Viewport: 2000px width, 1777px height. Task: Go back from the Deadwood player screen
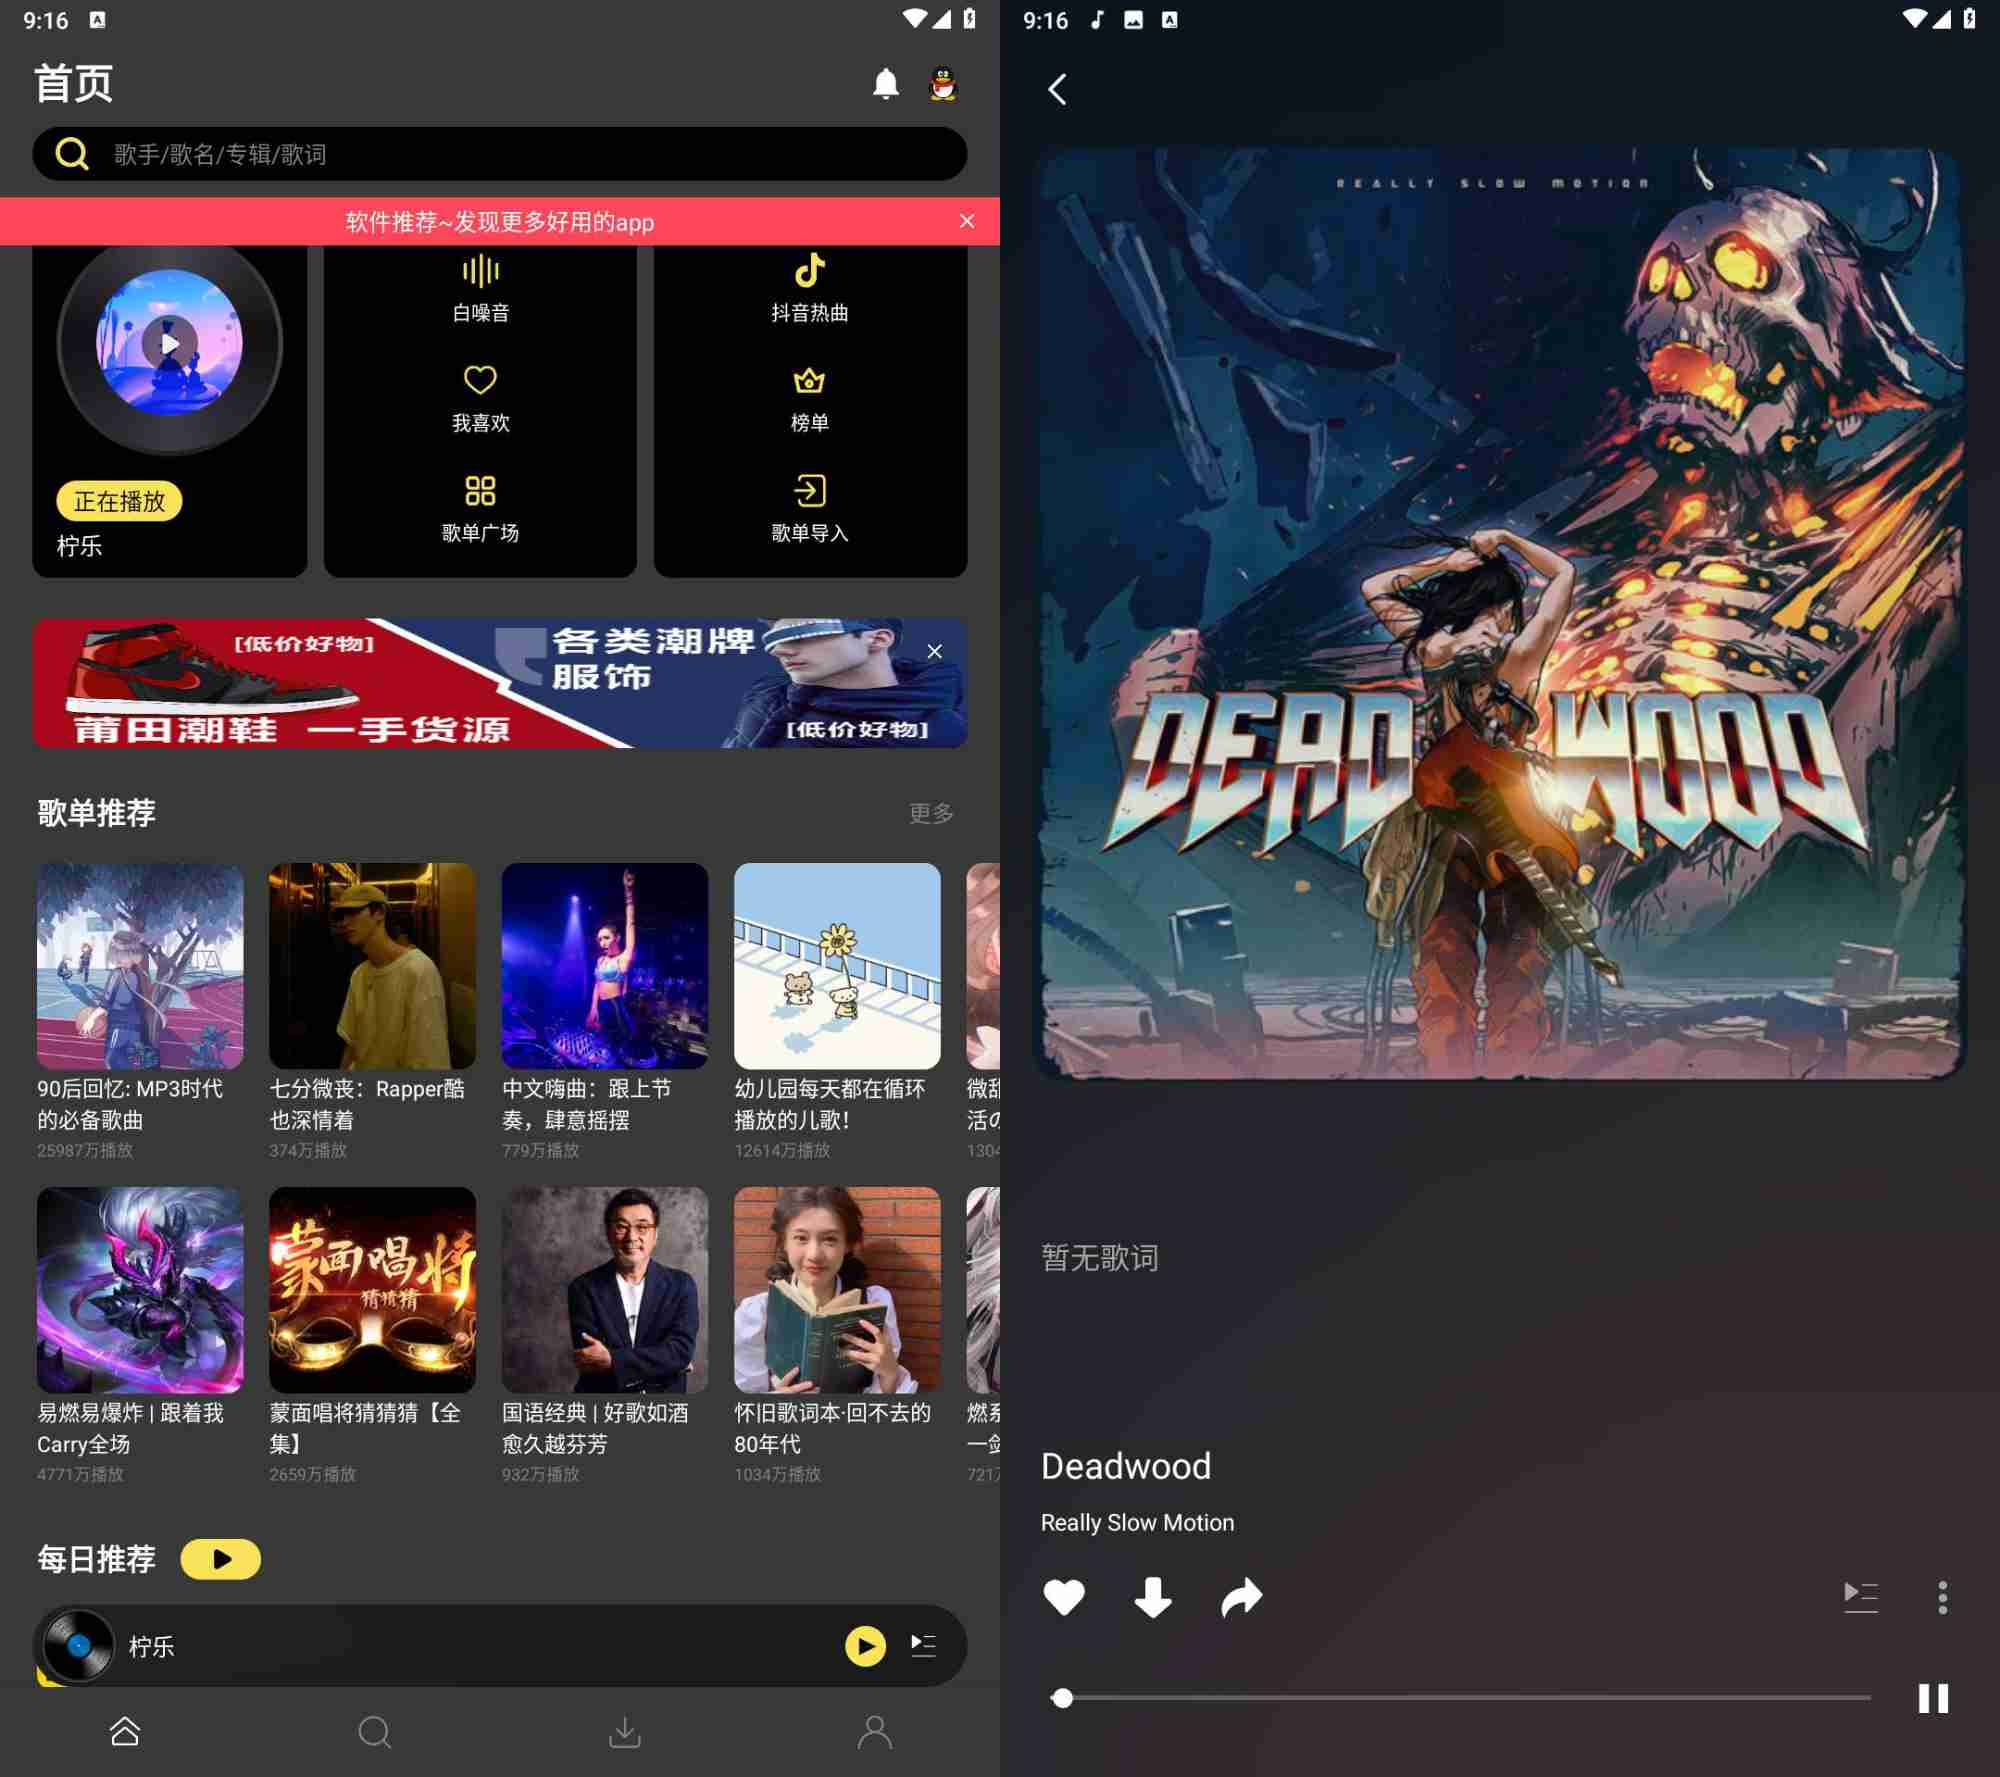click(x=1057, y=89)
